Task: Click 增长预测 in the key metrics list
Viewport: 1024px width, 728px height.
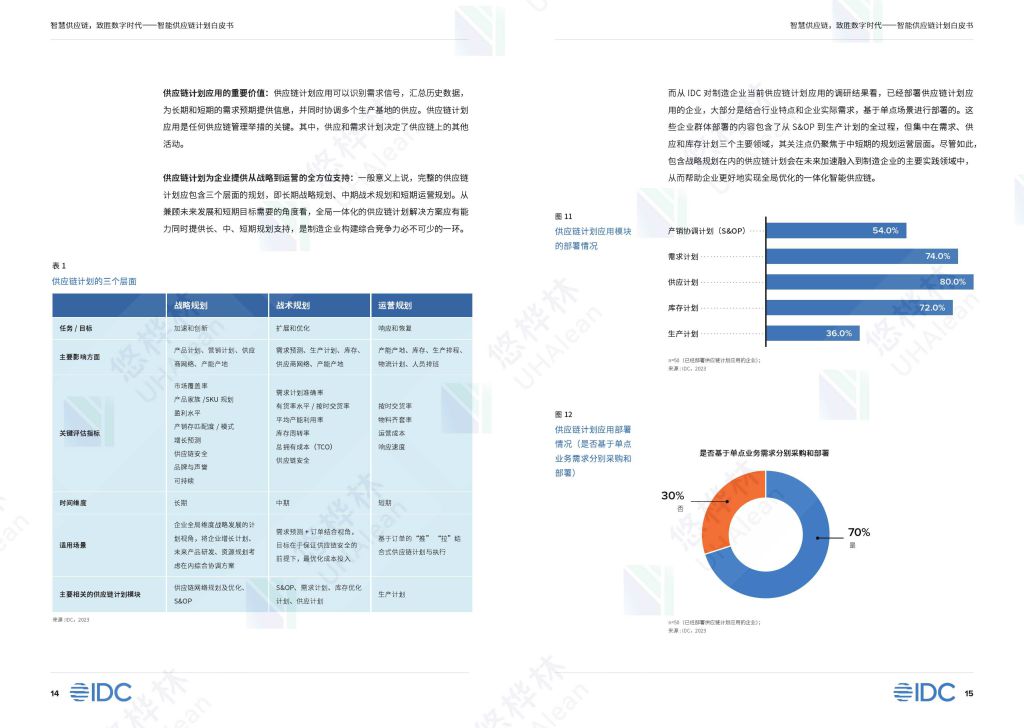Action: coord(187,440)
